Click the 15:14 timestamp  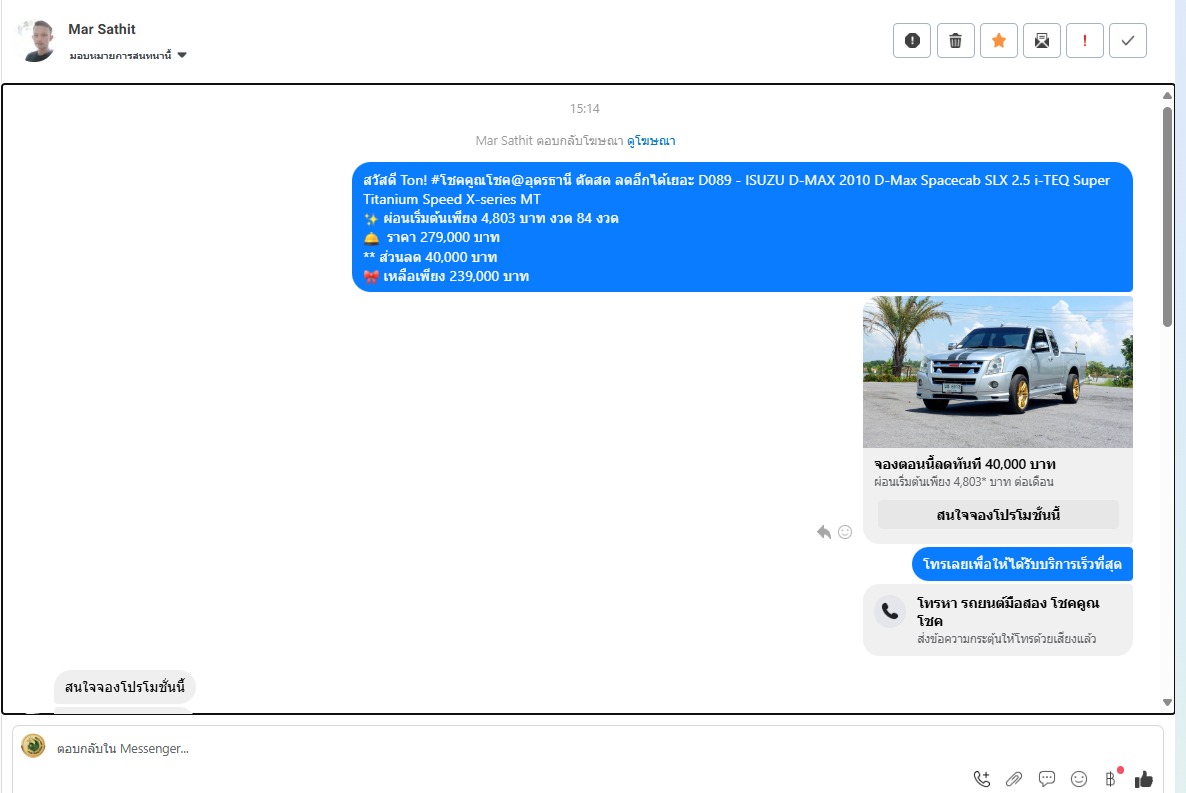pos(585,109)
